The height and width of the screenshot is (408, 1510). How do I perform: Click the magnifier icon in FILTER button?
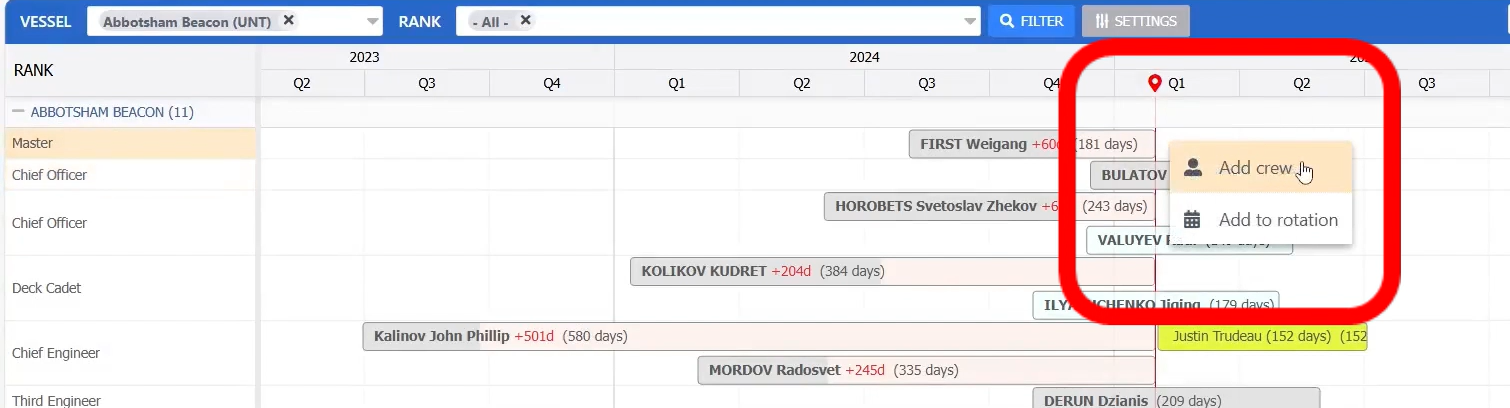coord(1007,21)
